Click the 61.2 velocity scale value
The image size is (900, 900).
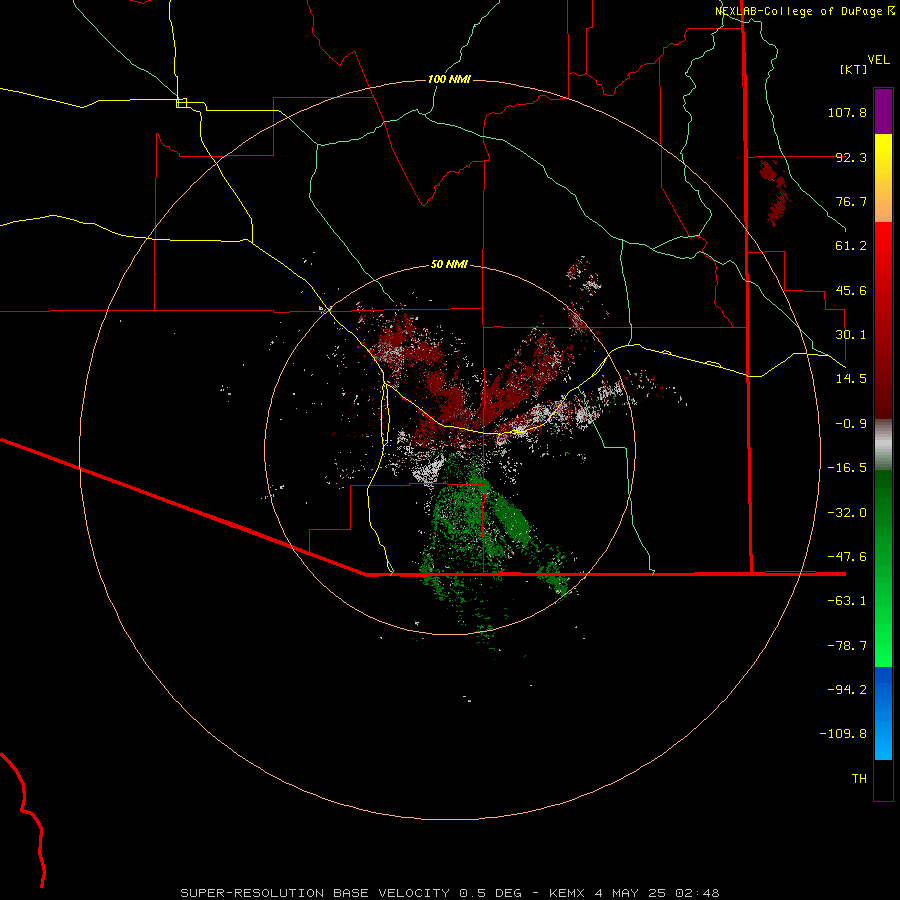[851, 246]
